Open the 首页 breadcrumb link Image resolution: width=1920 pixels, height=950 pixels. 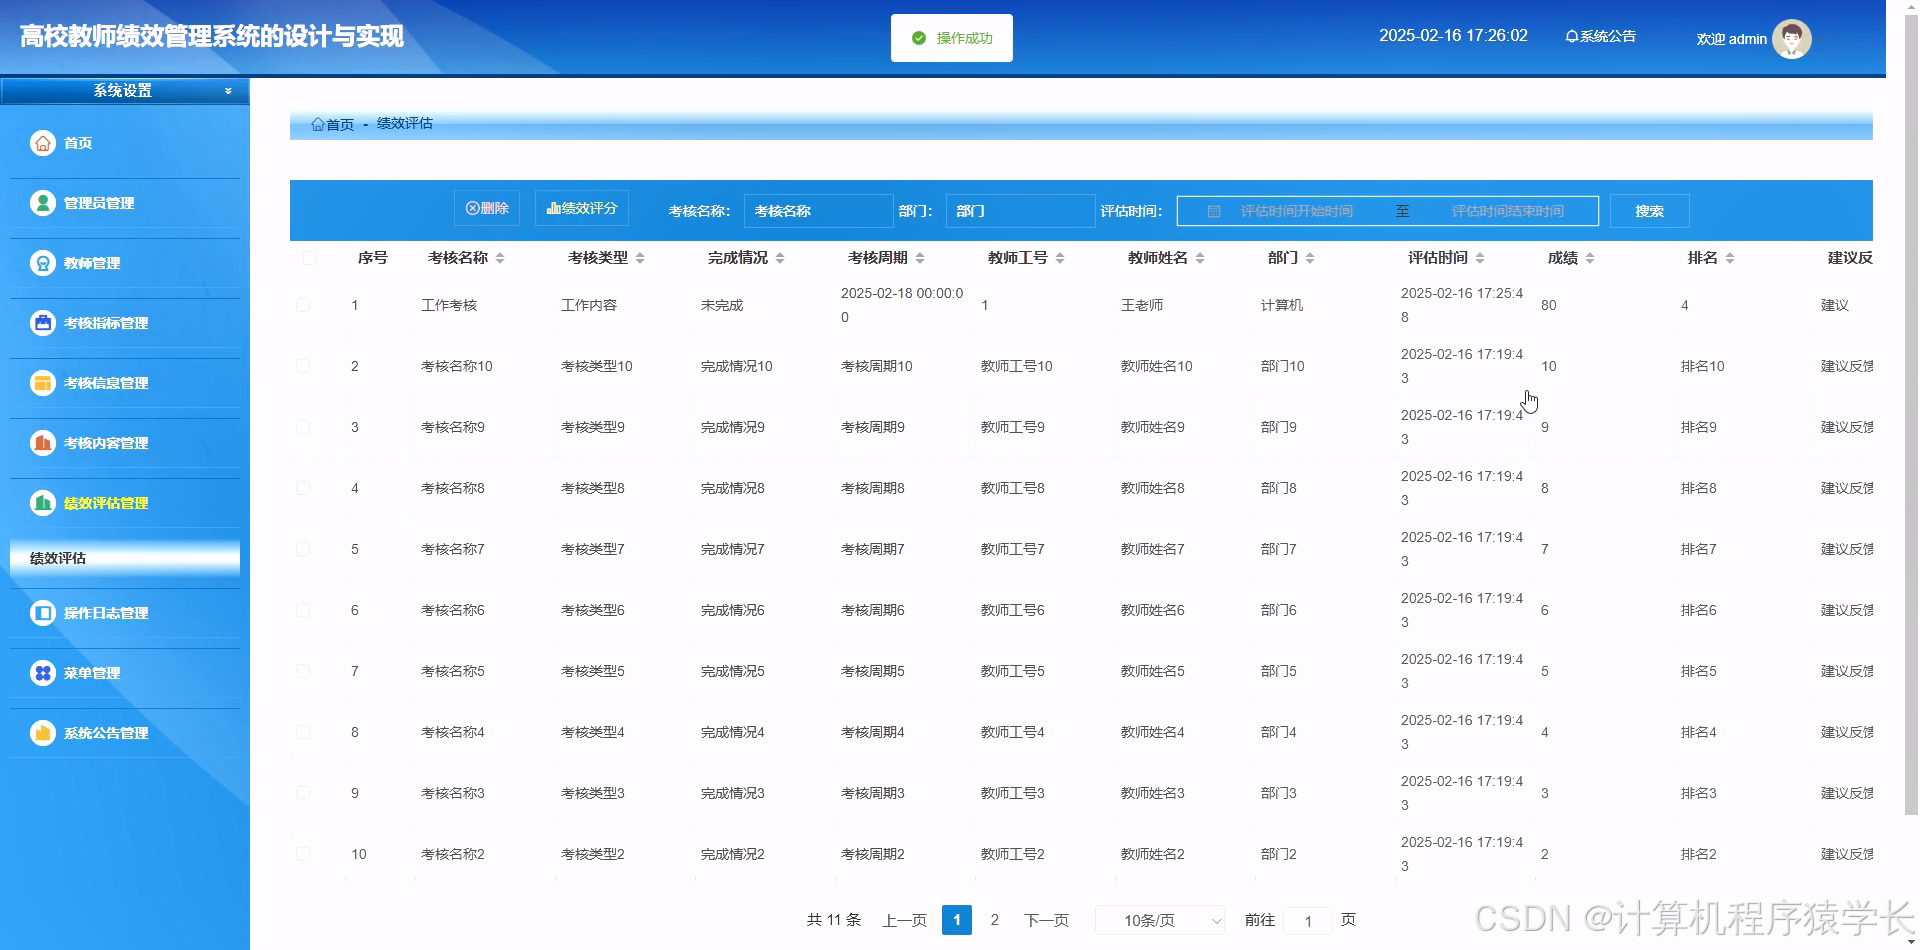(338, 123)
